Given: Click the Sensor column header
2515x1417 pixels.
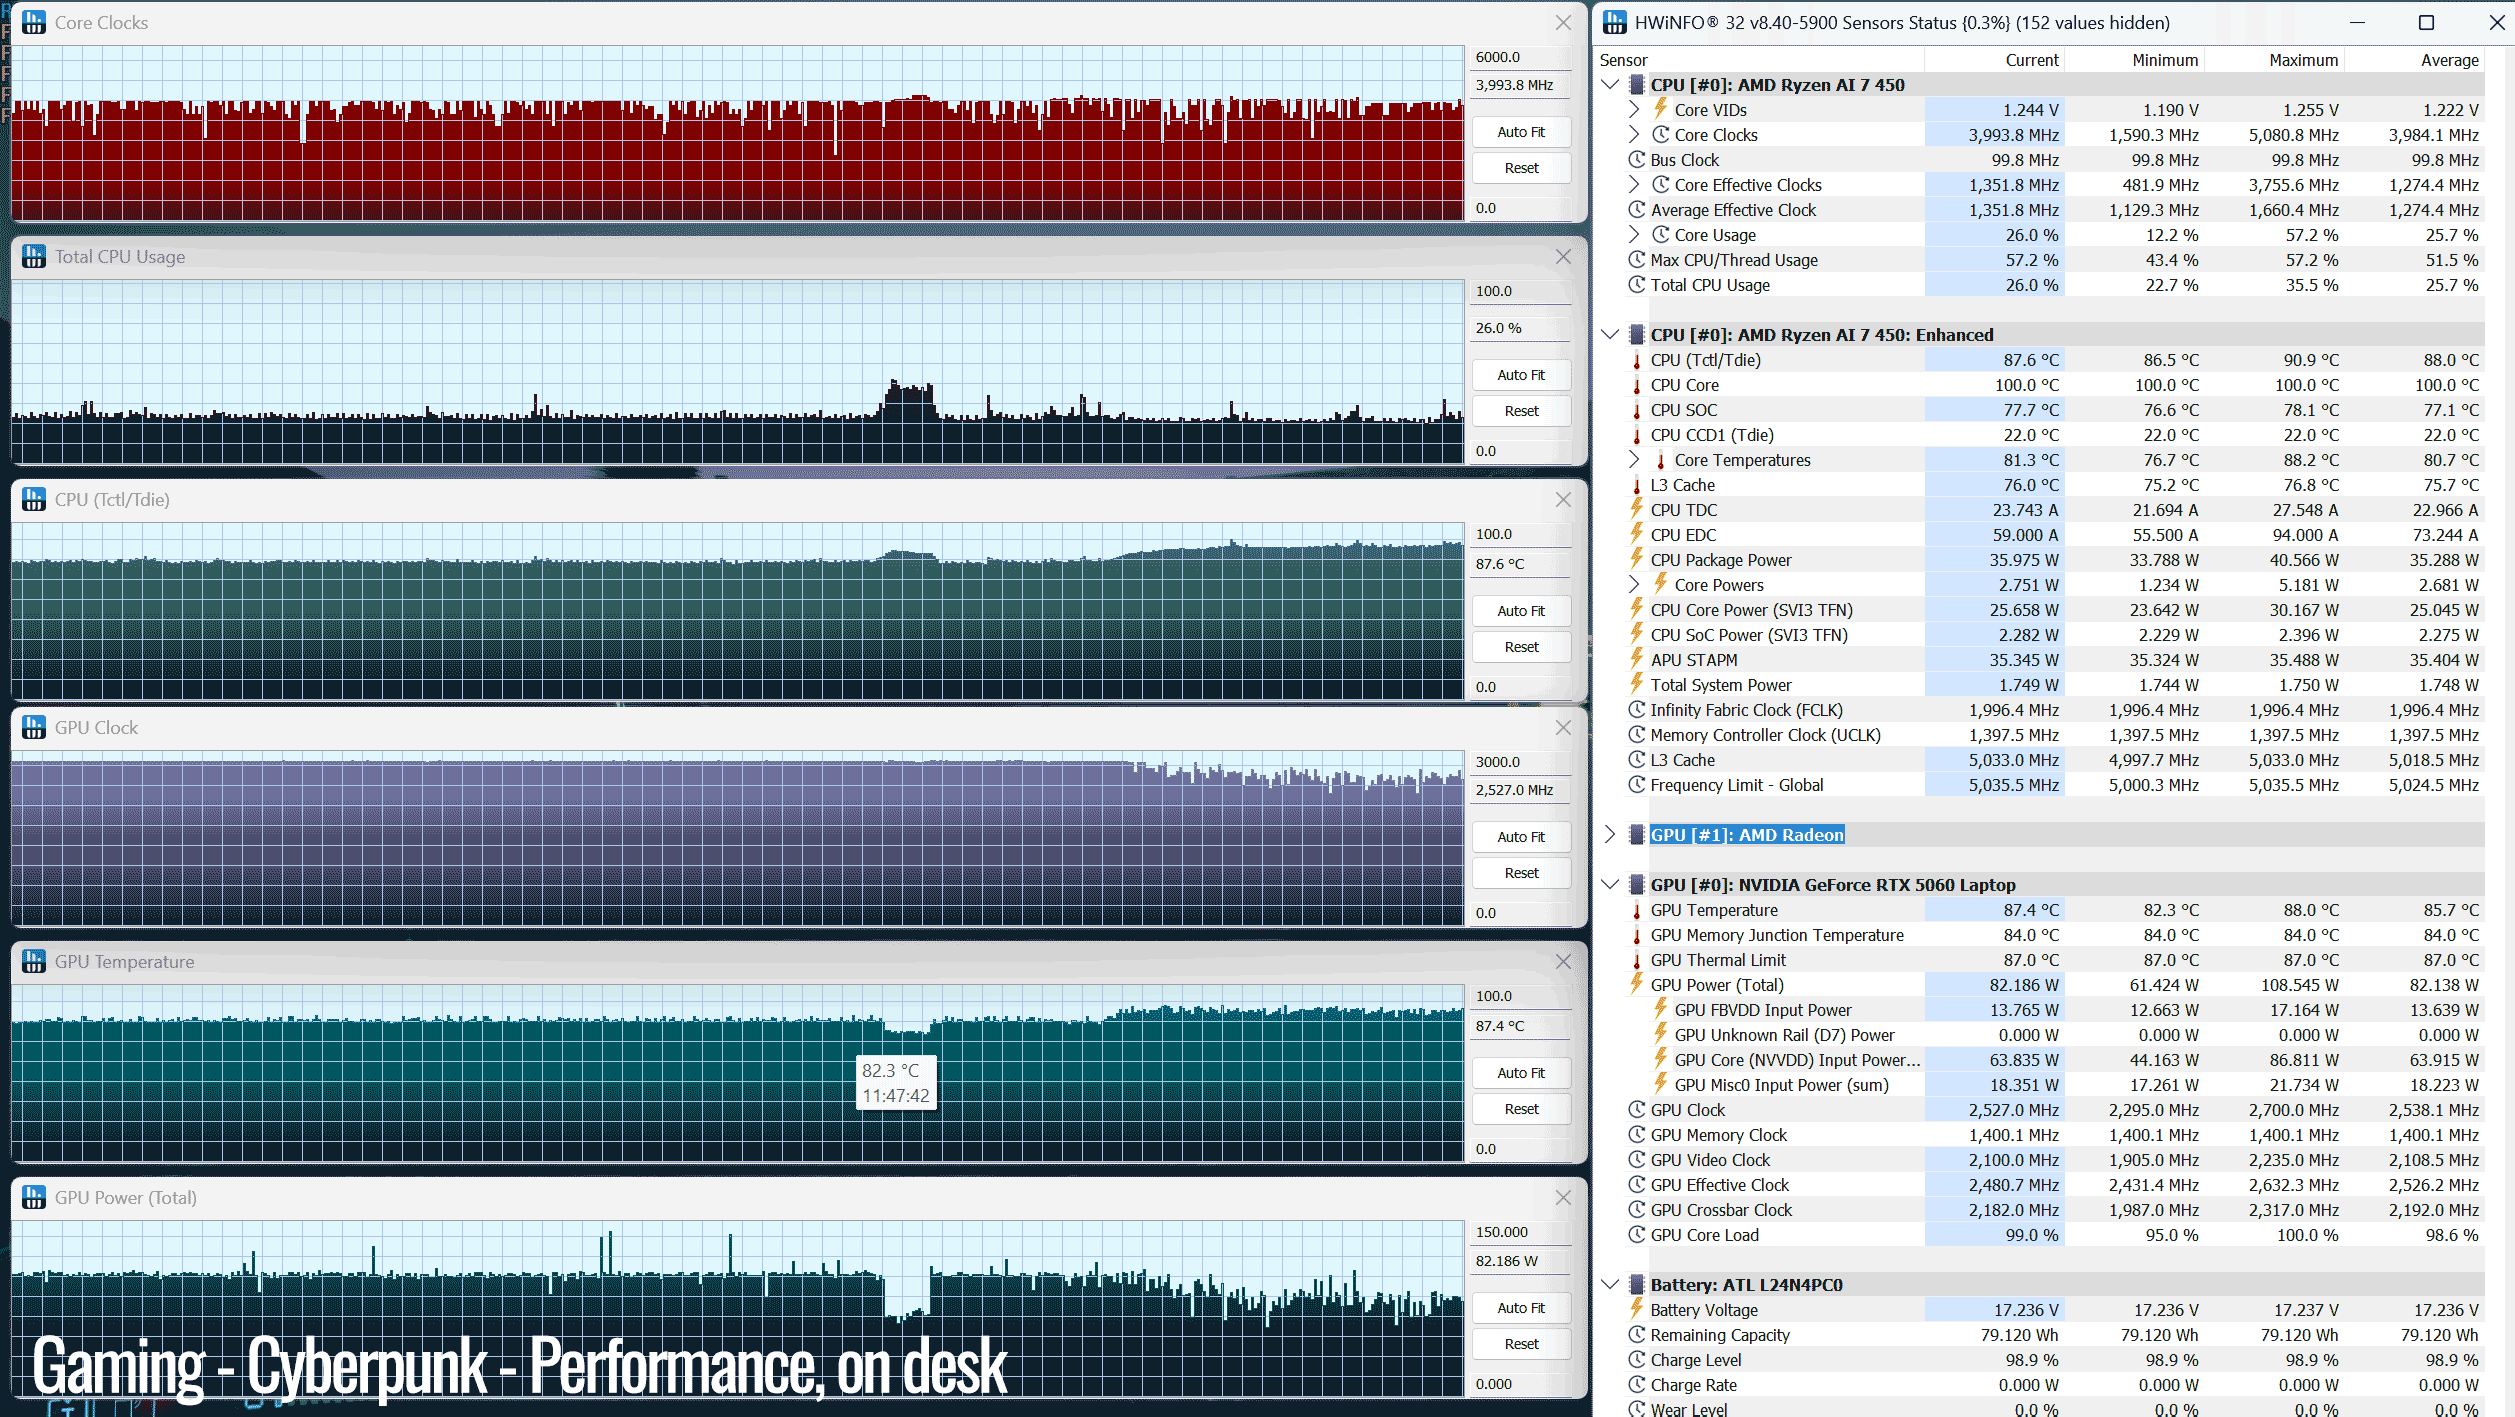Looking at the screenshot, I should 1759,60.
